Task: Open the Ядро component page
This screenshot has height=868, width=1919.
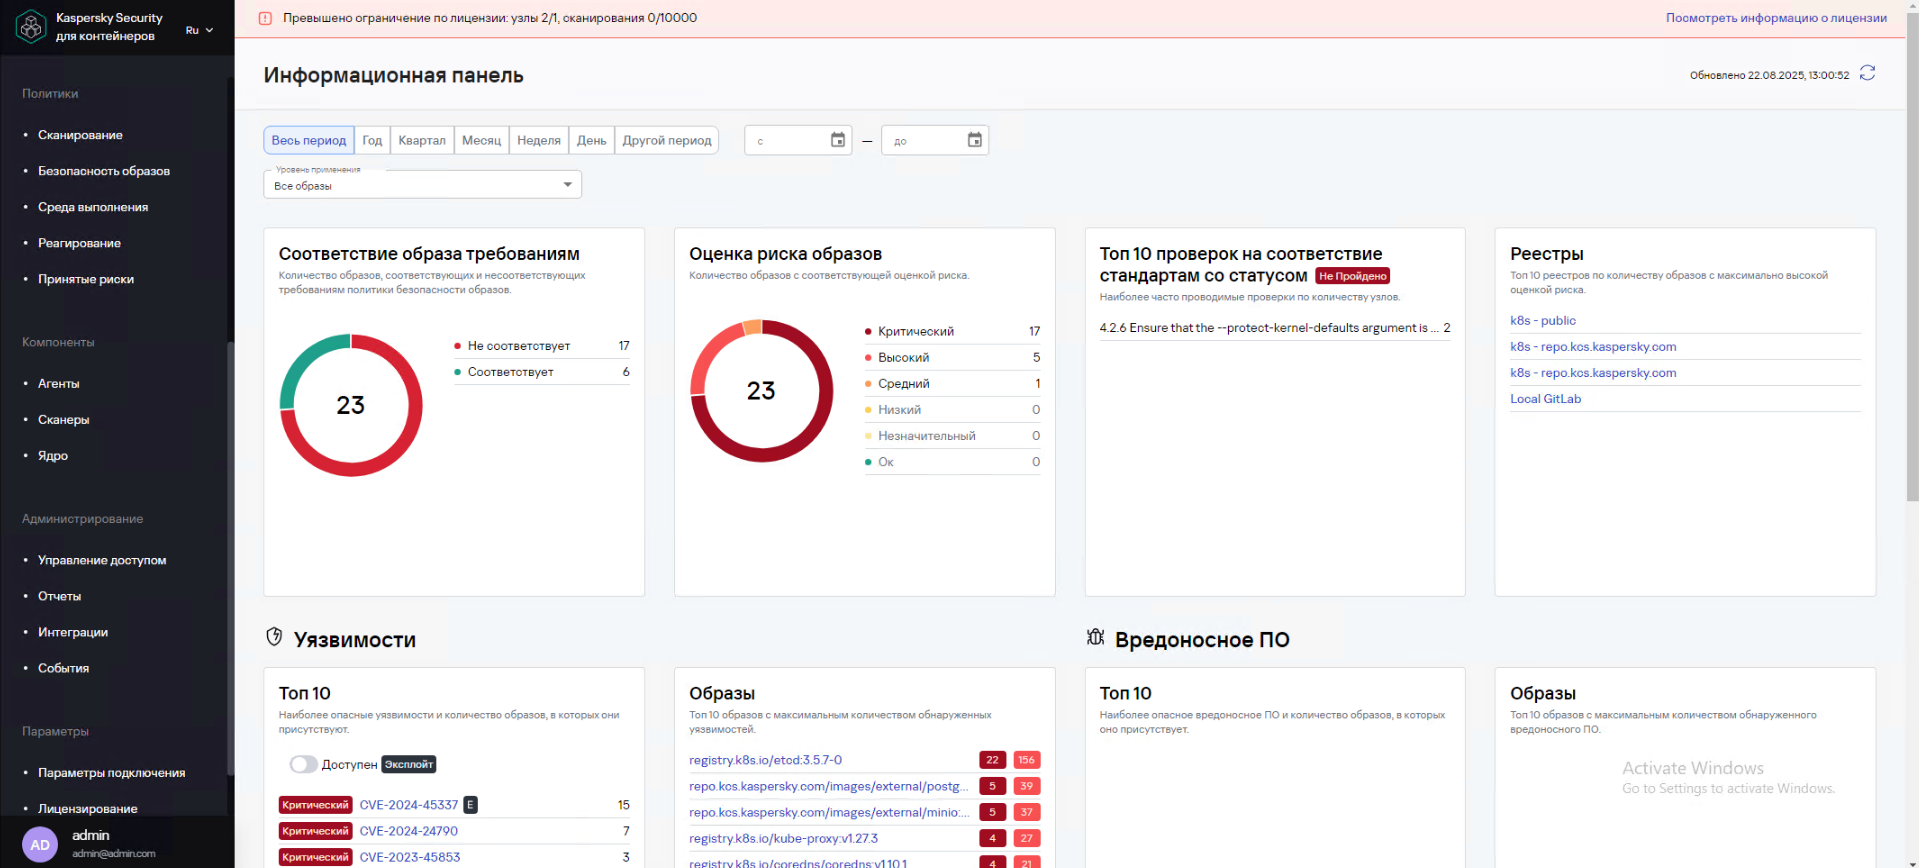Action: [53, 455]
